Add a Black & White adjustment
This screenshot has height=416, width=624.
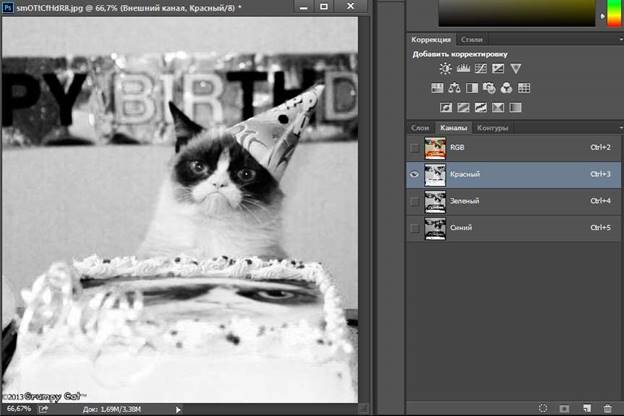coord(472,88)
